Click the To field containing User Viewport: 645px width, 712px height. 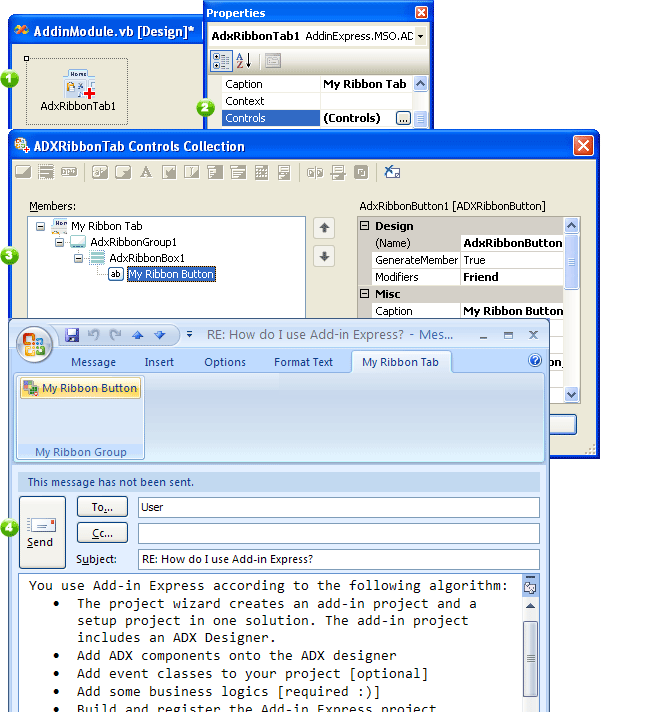[x=339, y=507]
